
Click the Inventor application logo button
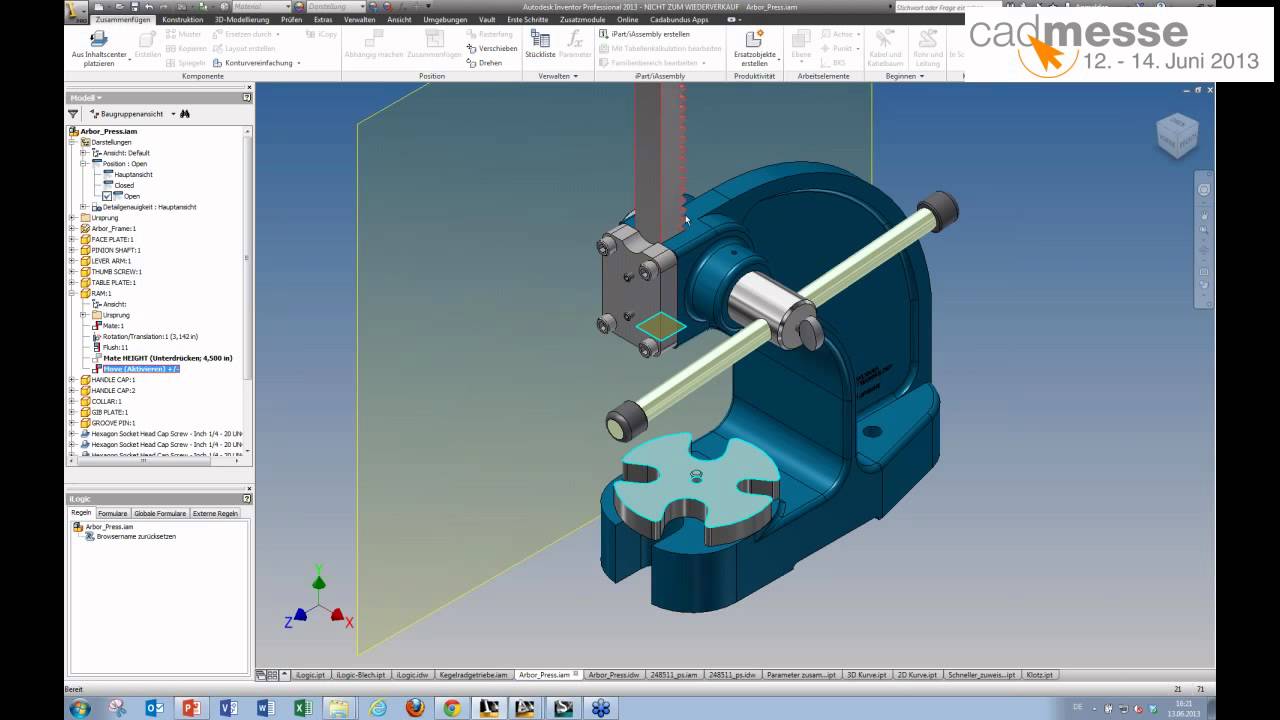[x=76, y=10]
